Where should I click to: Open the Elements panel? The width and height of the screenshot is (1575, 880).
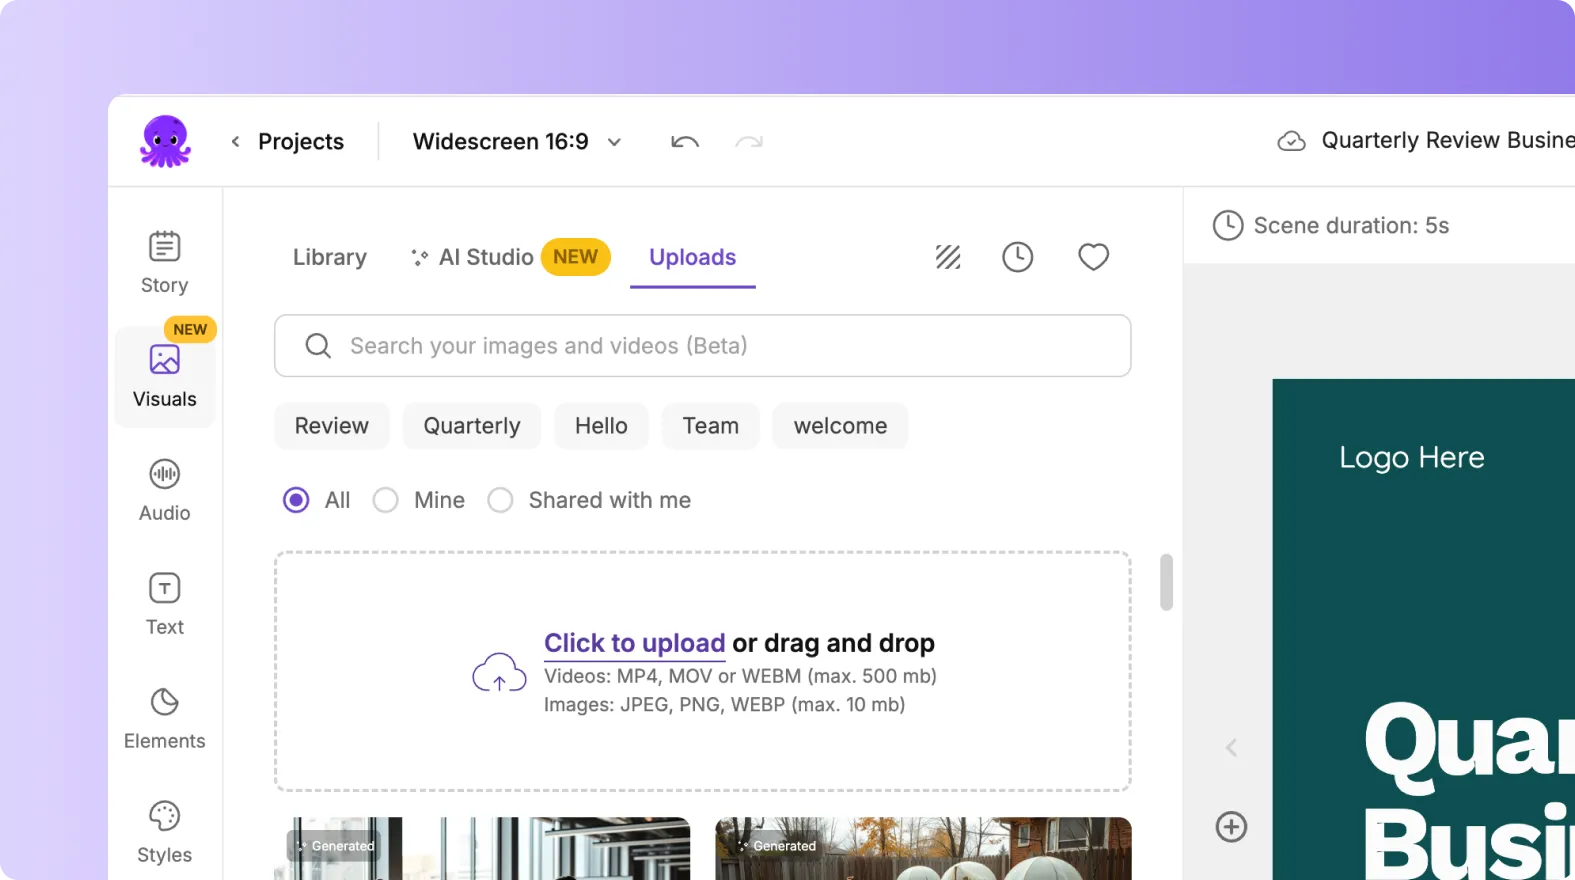click(164, 718)
